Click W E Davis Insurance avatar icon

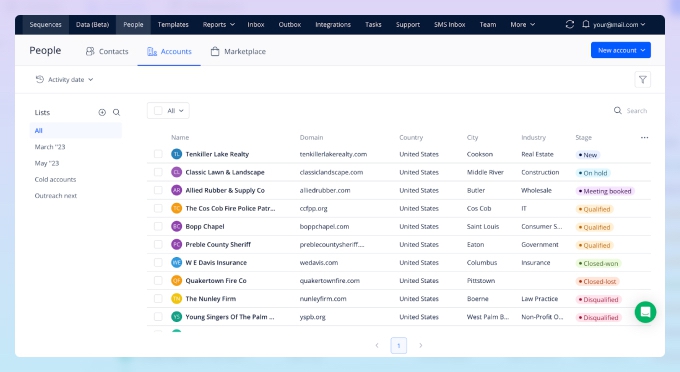point(177,263)
